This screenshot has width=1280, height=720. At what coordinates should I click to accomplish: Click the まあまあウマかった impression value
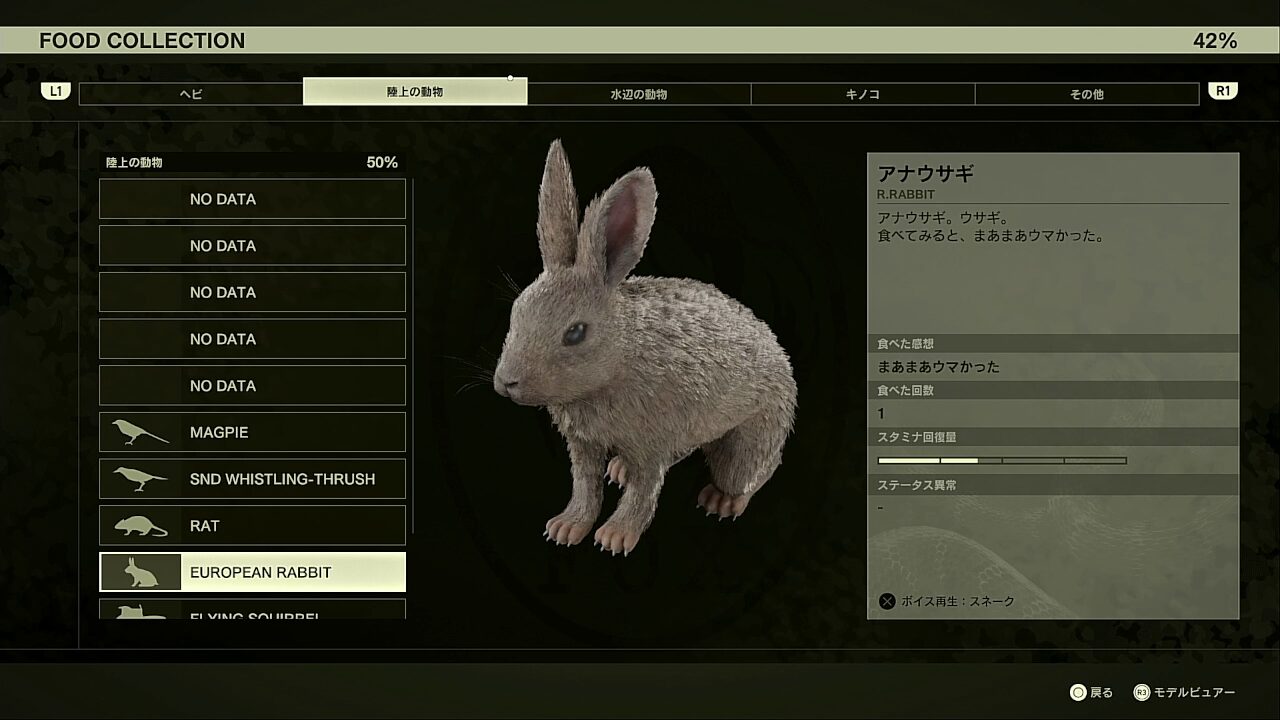coord(938,367)
